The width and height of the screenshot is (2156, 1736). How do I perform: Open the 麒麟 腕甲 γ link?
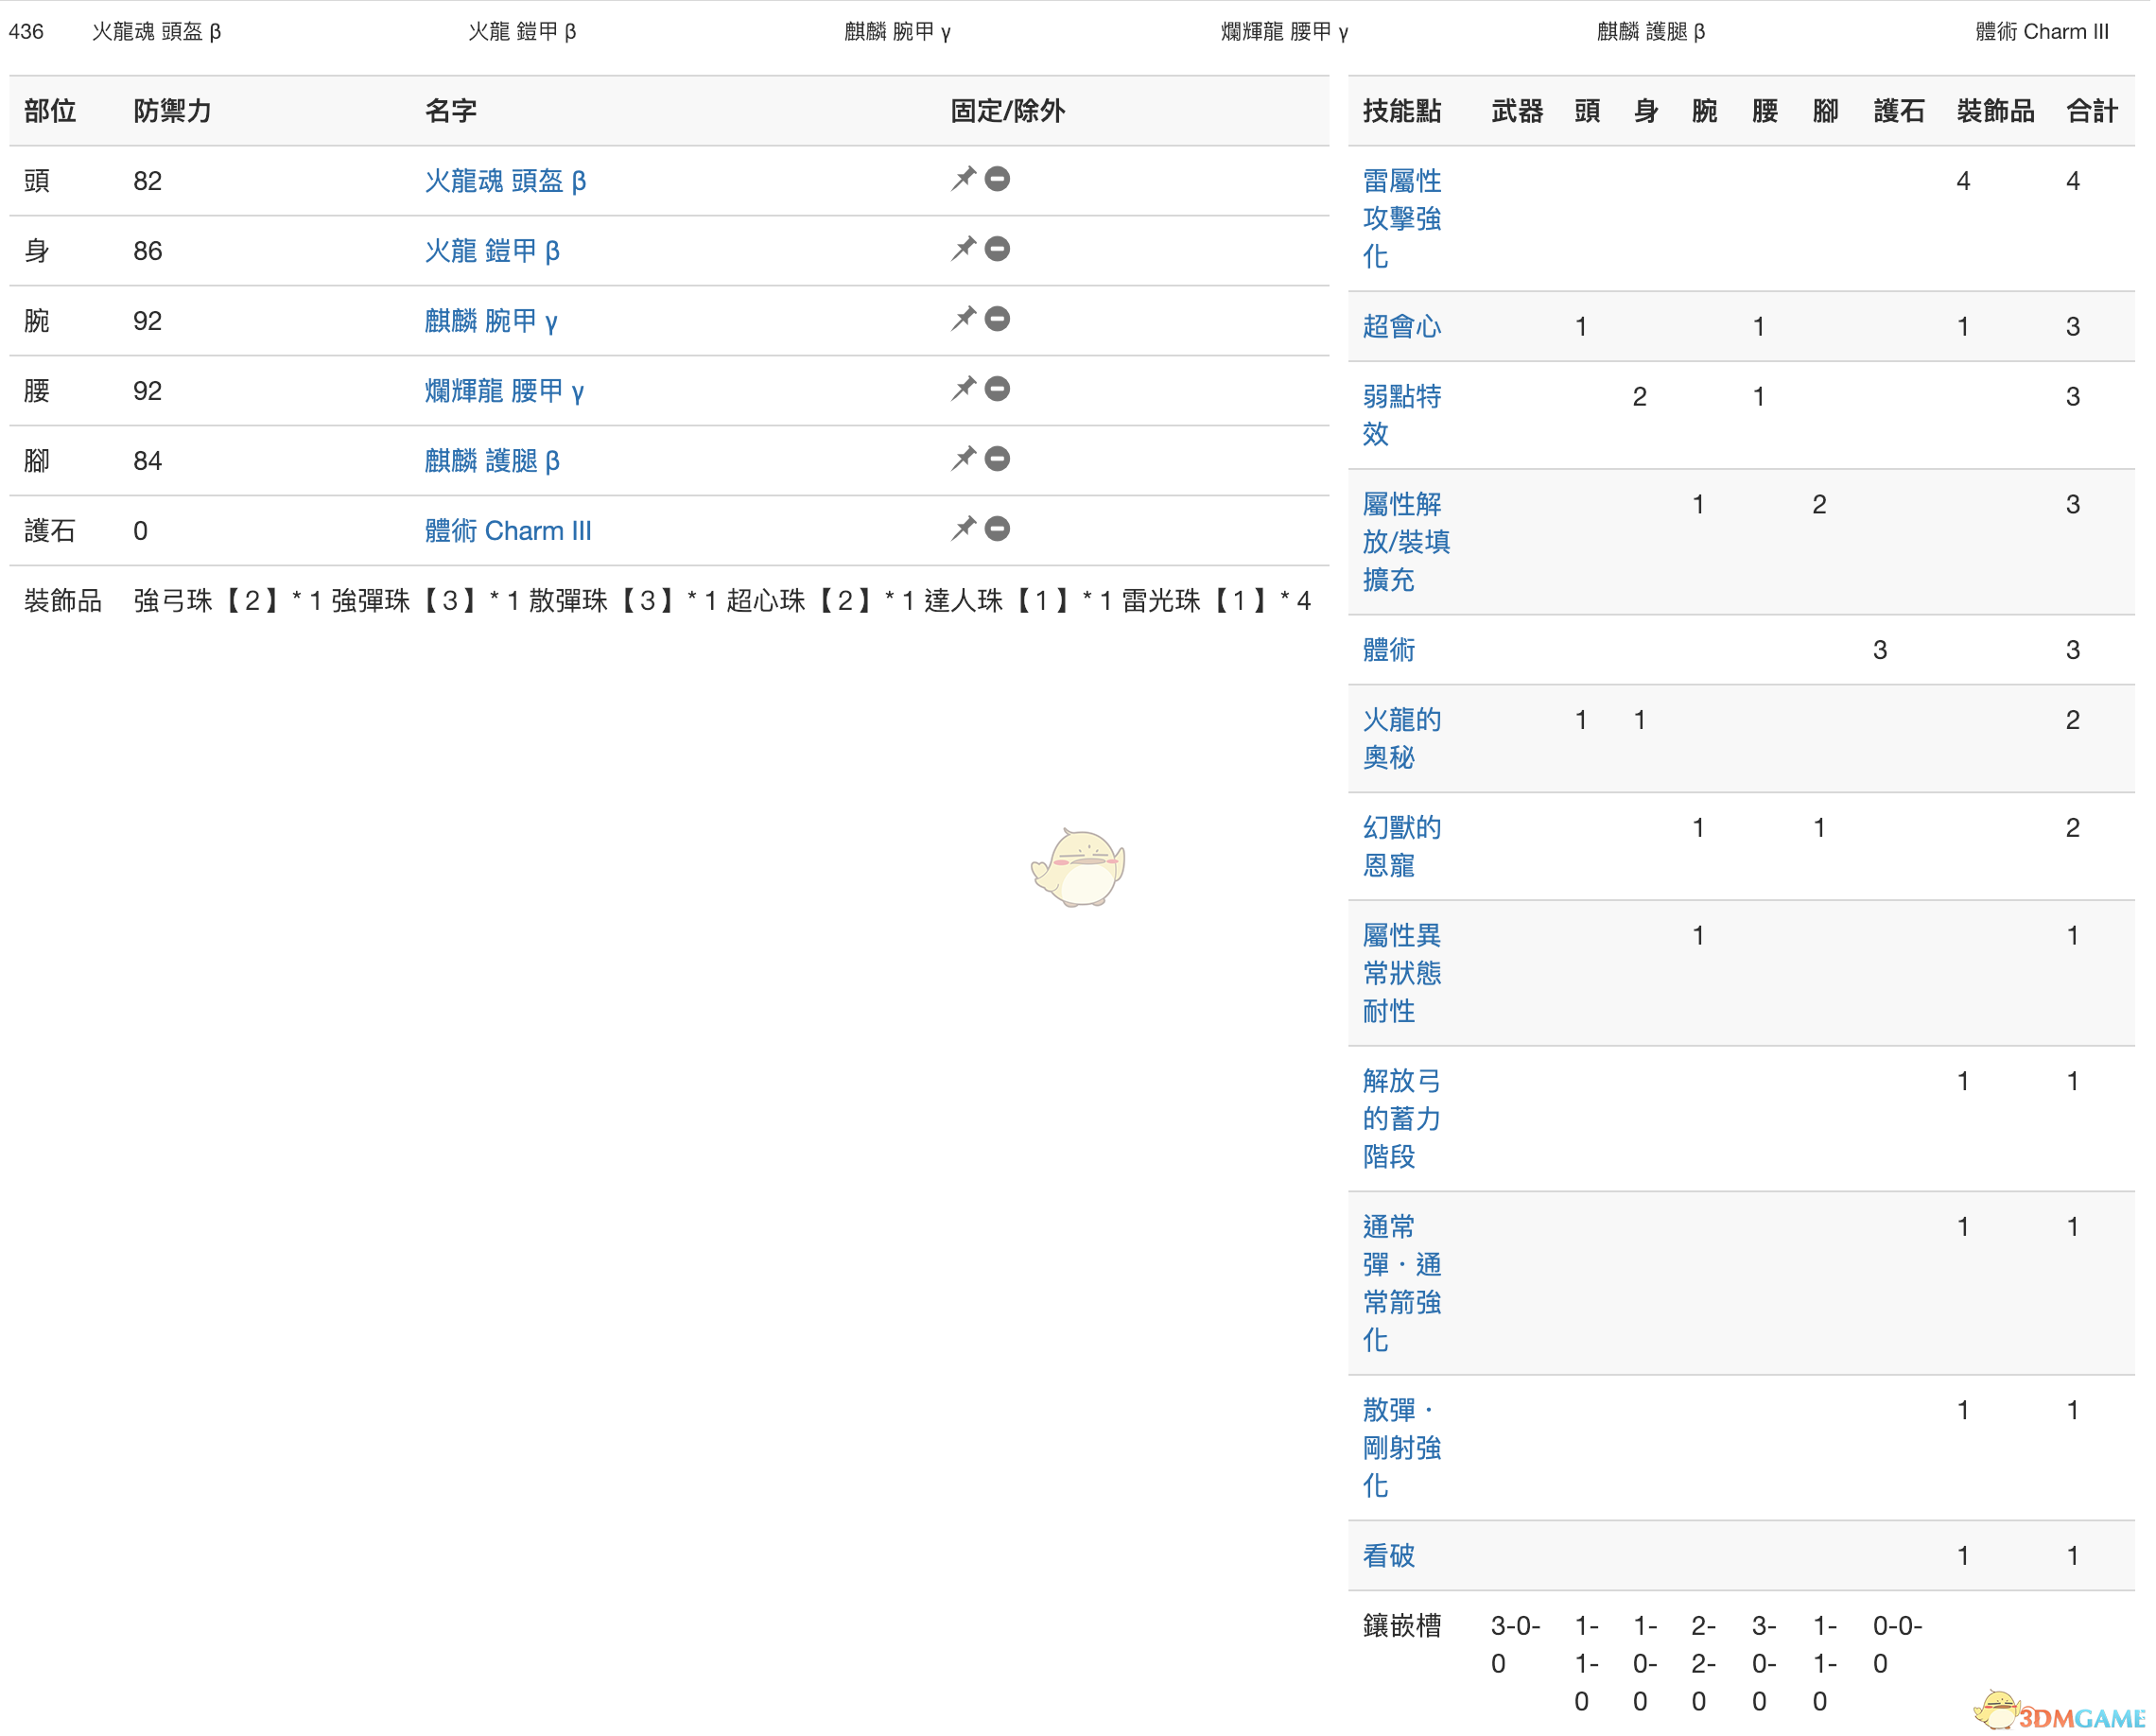491,321
